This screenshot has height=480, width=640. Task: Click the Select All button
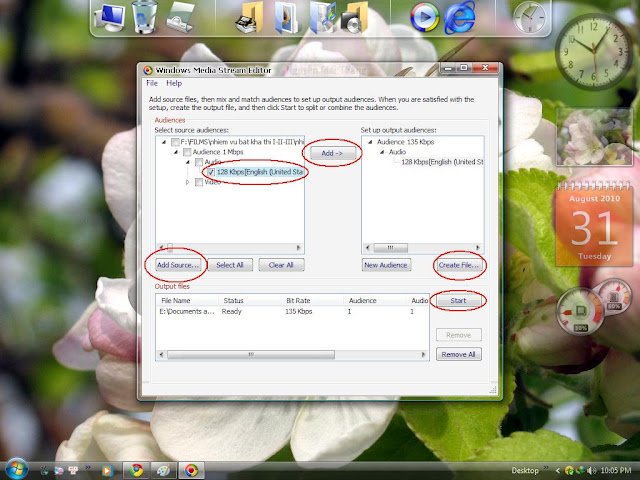coord(230,265)
